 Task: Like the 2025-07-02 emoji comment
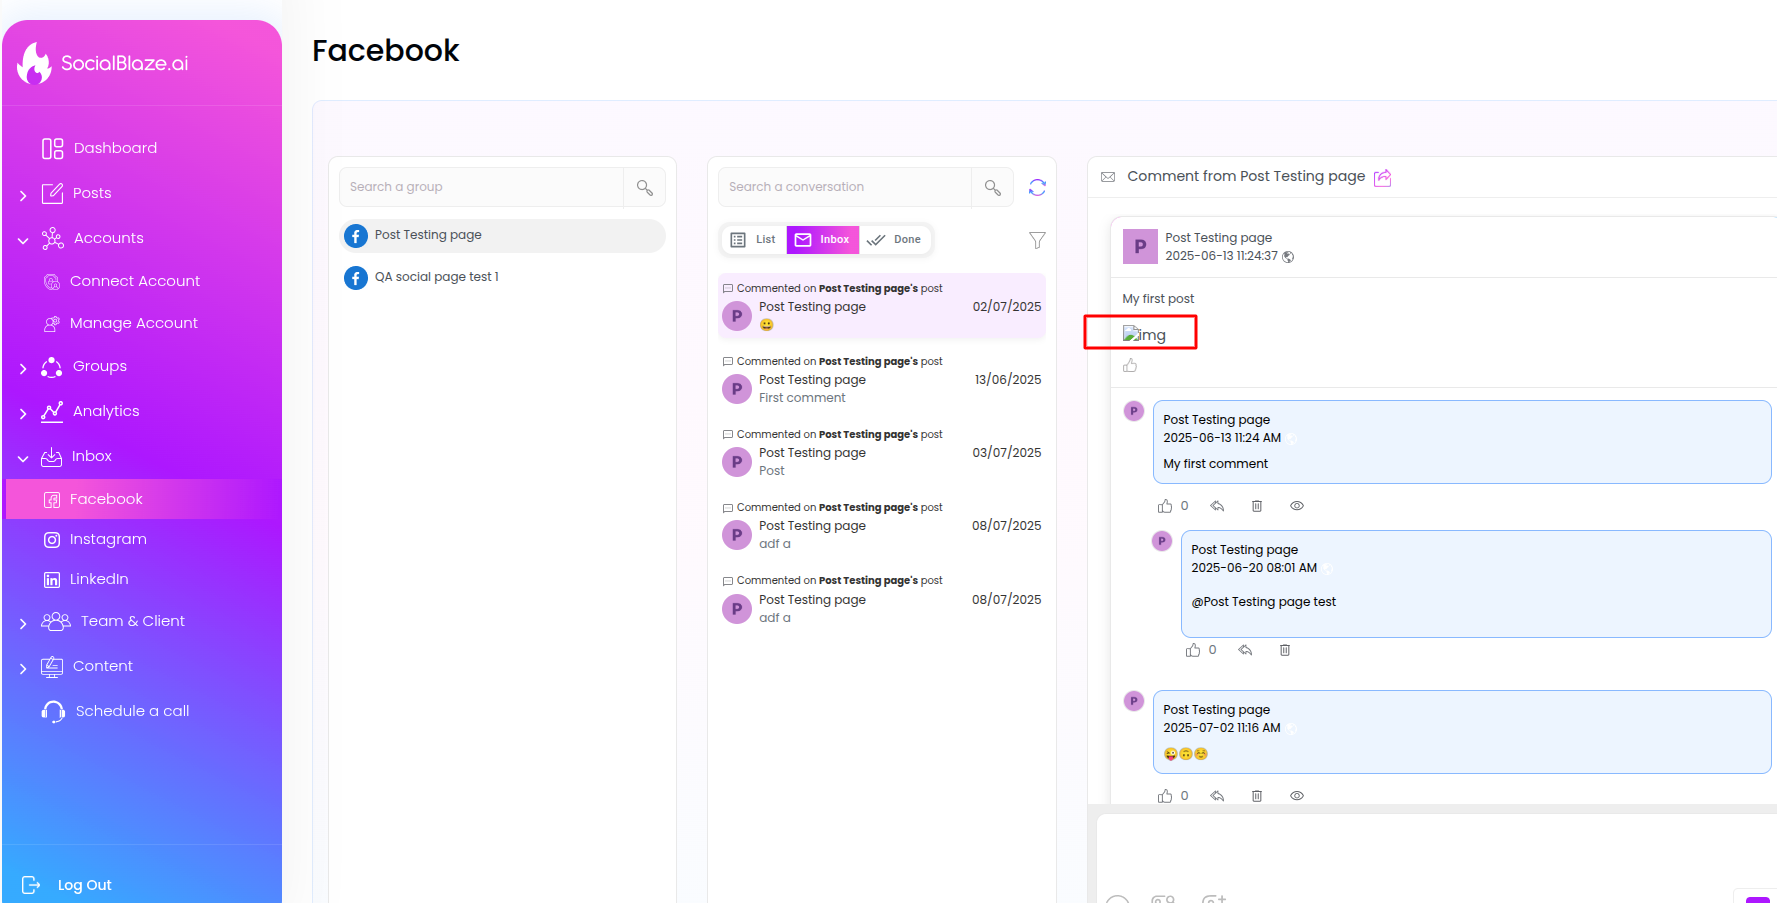point(1165,796)
